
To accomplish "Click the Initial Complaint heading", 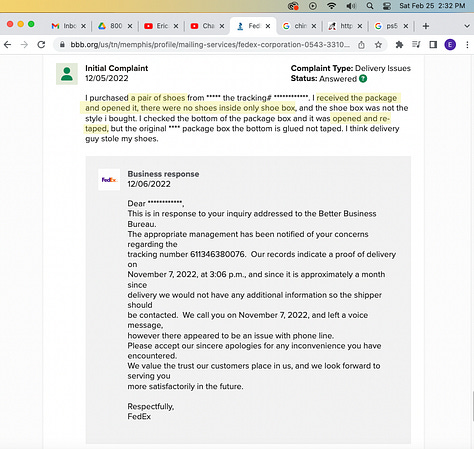I will (x=116, y=68).
